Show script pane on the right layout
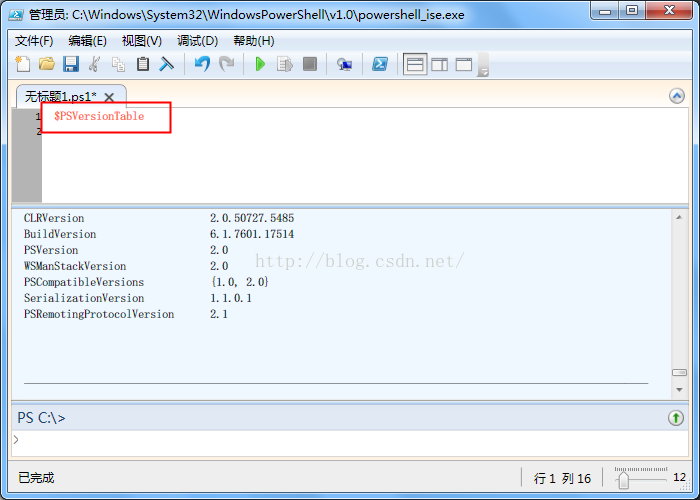Image resolution: width=700 pixels, height=500 pixels. [x=440, y=64]
